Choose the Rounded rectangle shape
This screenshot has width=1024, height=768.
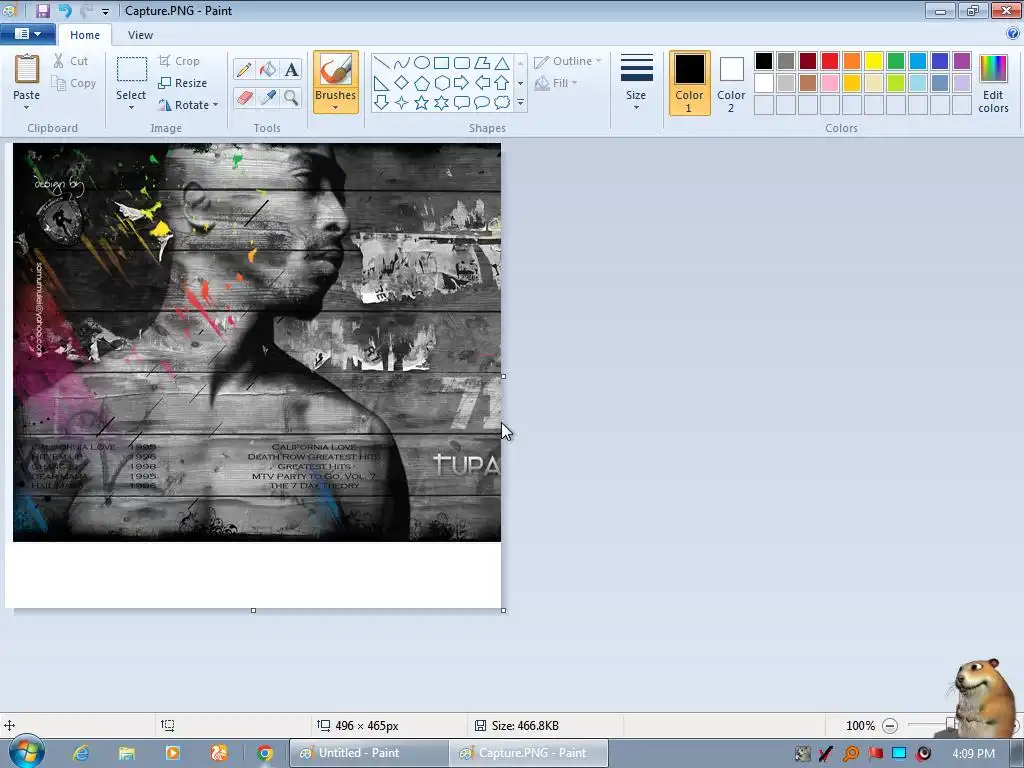tap(462, 63)
